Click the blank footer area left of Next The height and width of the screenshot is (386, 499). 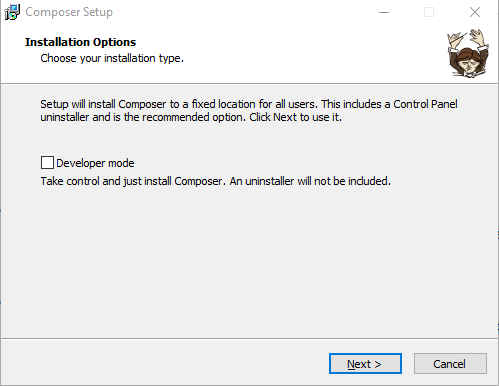click(165, 363)
